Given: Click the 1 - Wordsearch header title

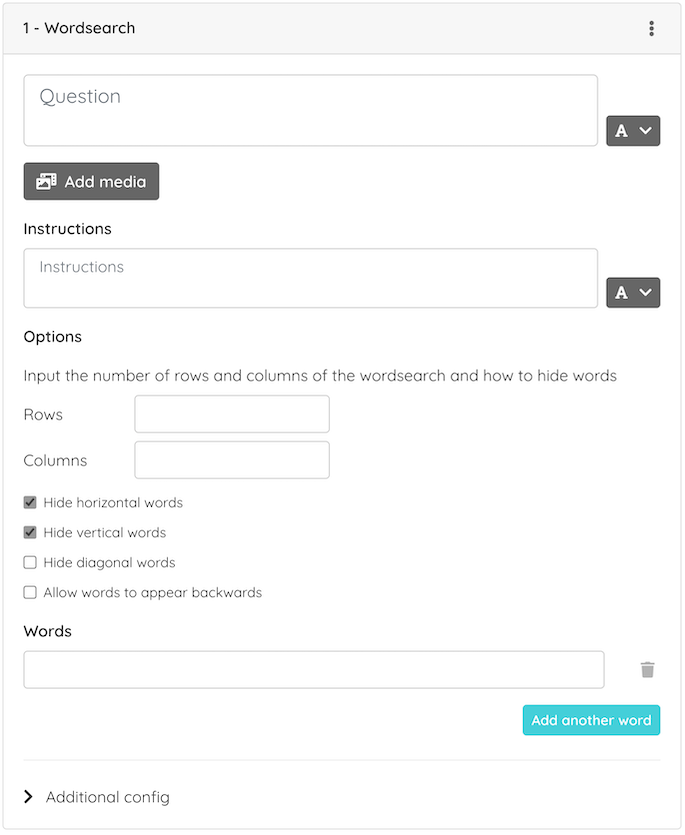Looking at the screenshot, I should click(x=79, y=28).
